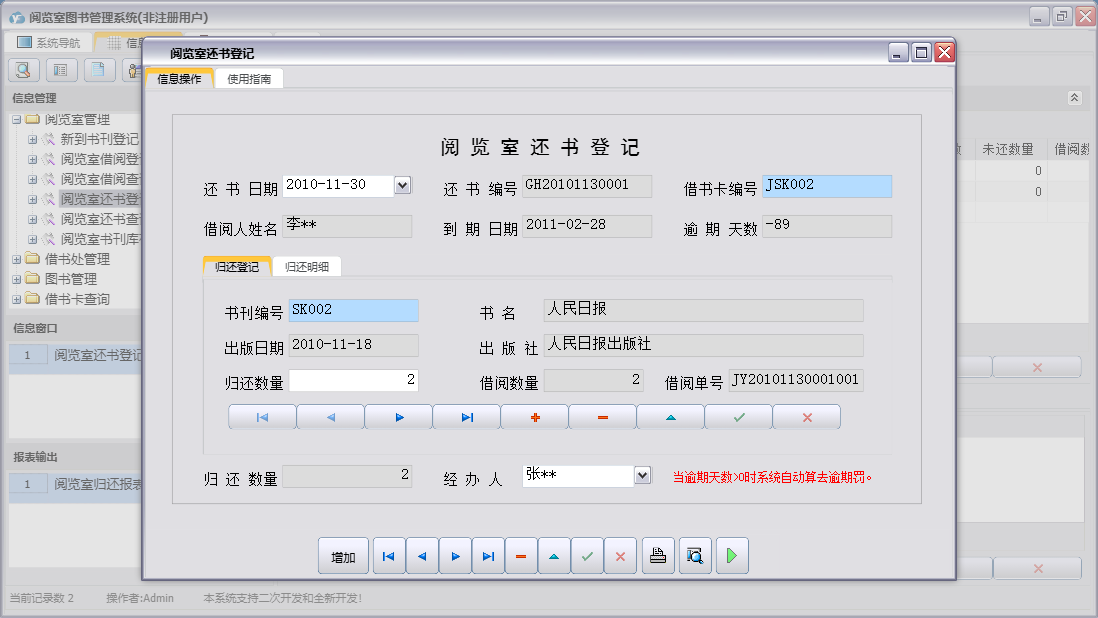
Task: Click the 借书卡编号 input field
Action: pyautogui.click(x=827, y=185)
